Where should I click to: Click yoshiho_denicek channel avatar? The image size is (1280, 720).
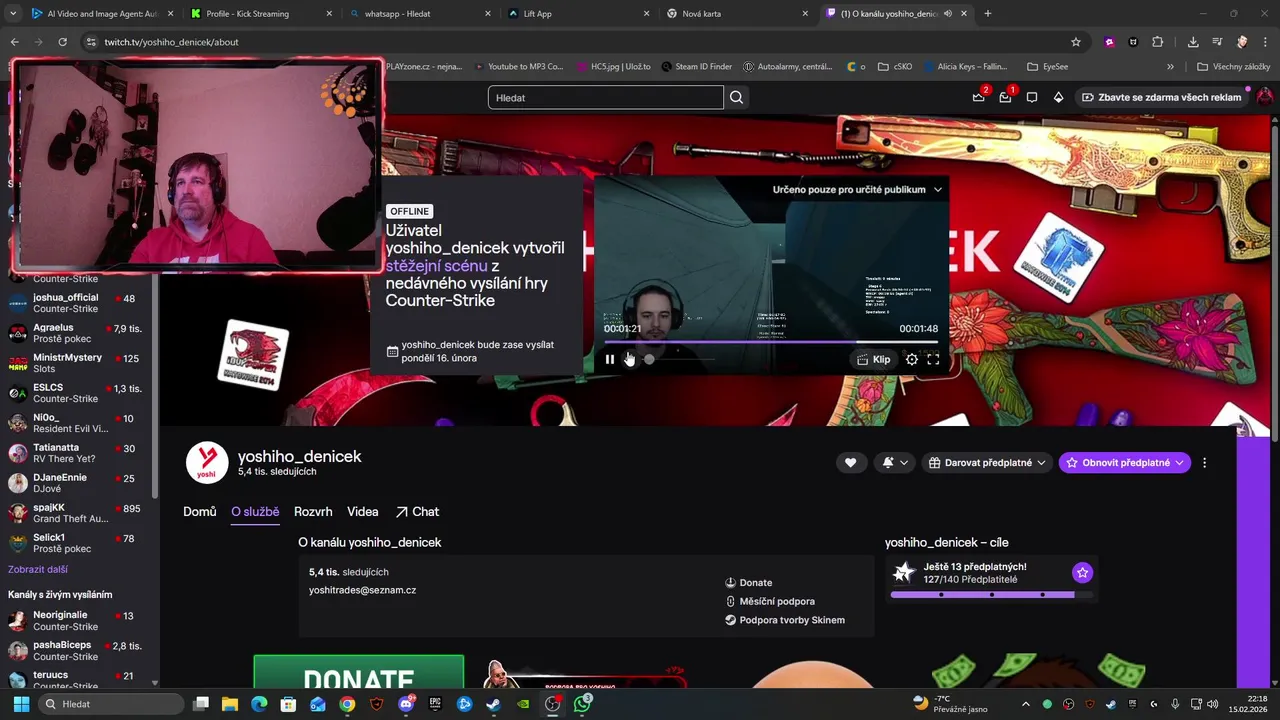click(x=207, y=462)
